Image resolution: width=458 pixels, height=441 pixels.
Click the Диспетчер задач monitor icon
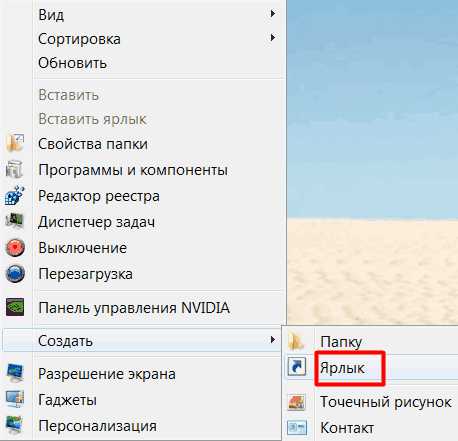15,221
